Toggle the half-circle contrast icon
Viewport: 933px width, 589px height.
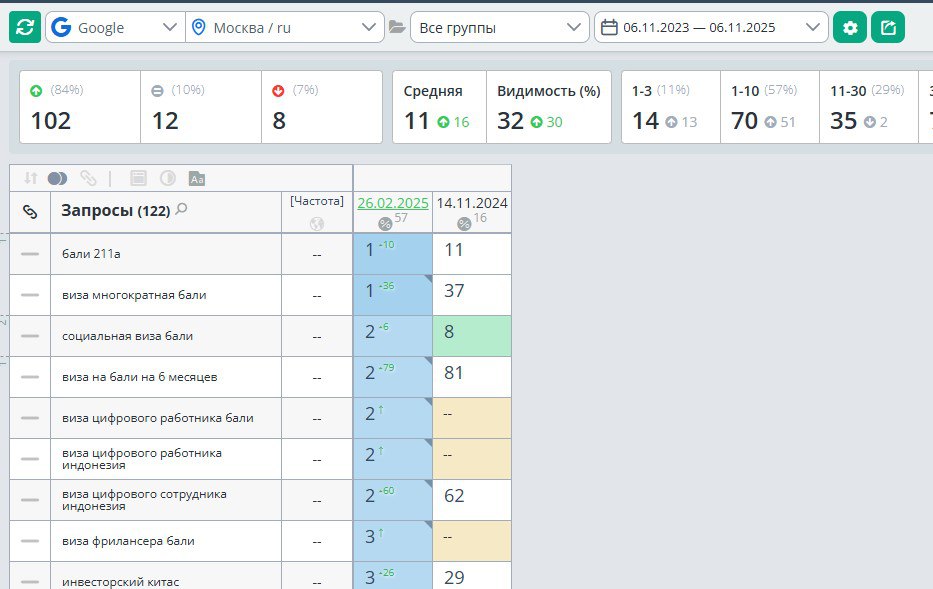tap(167, 178)
